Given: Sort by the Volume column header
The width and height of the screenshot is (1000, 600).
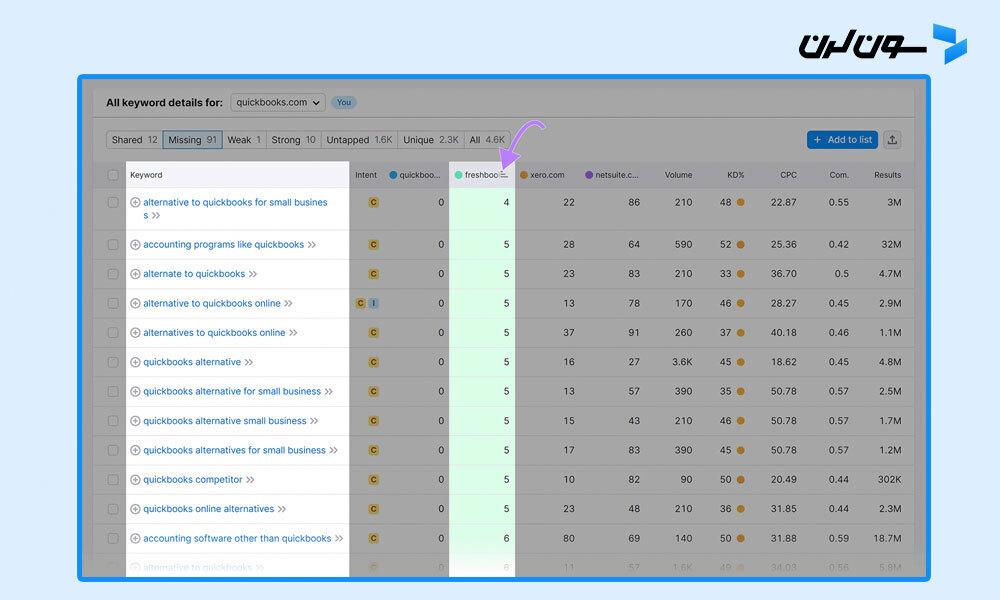Looking at the screenshot, I should (679, 175).
